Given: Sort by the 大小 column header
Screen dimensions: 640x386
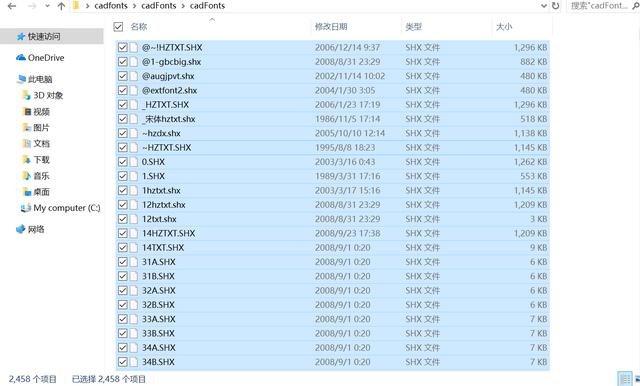Looking at the screenshot, I should coord(504,27).
